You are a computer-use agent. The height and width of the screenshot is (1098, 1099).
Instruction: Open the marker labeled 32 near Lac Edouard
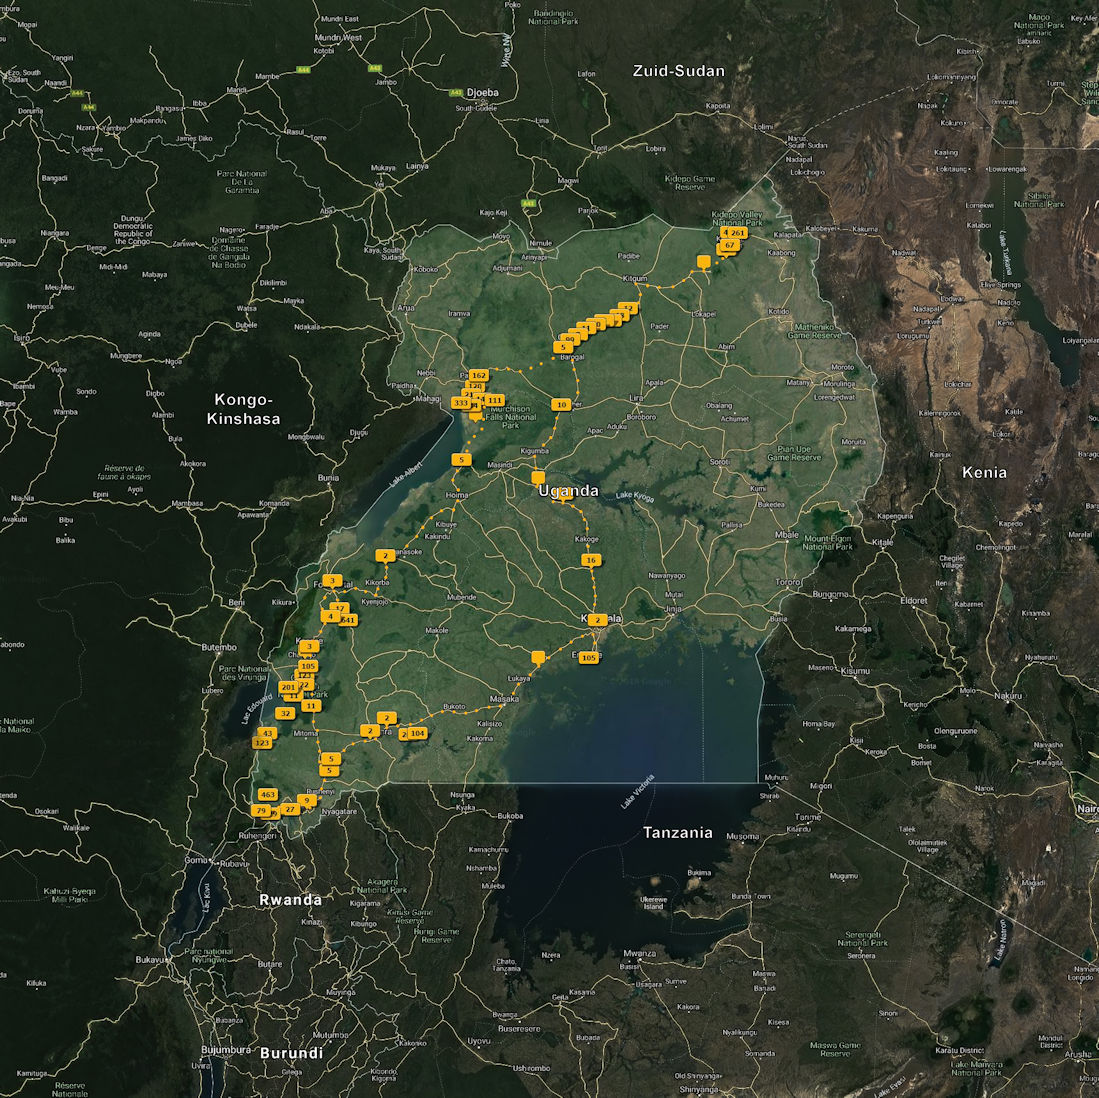pos(286,713)
